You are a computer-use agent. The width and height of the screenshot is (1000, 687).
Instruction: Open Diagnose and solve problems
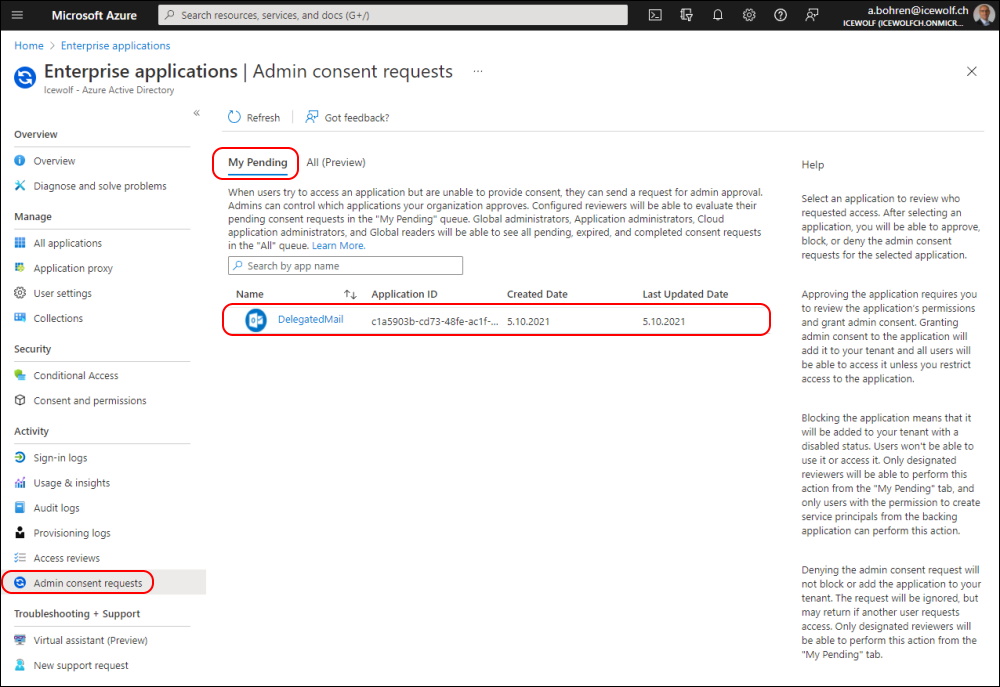tap(100, 186)
